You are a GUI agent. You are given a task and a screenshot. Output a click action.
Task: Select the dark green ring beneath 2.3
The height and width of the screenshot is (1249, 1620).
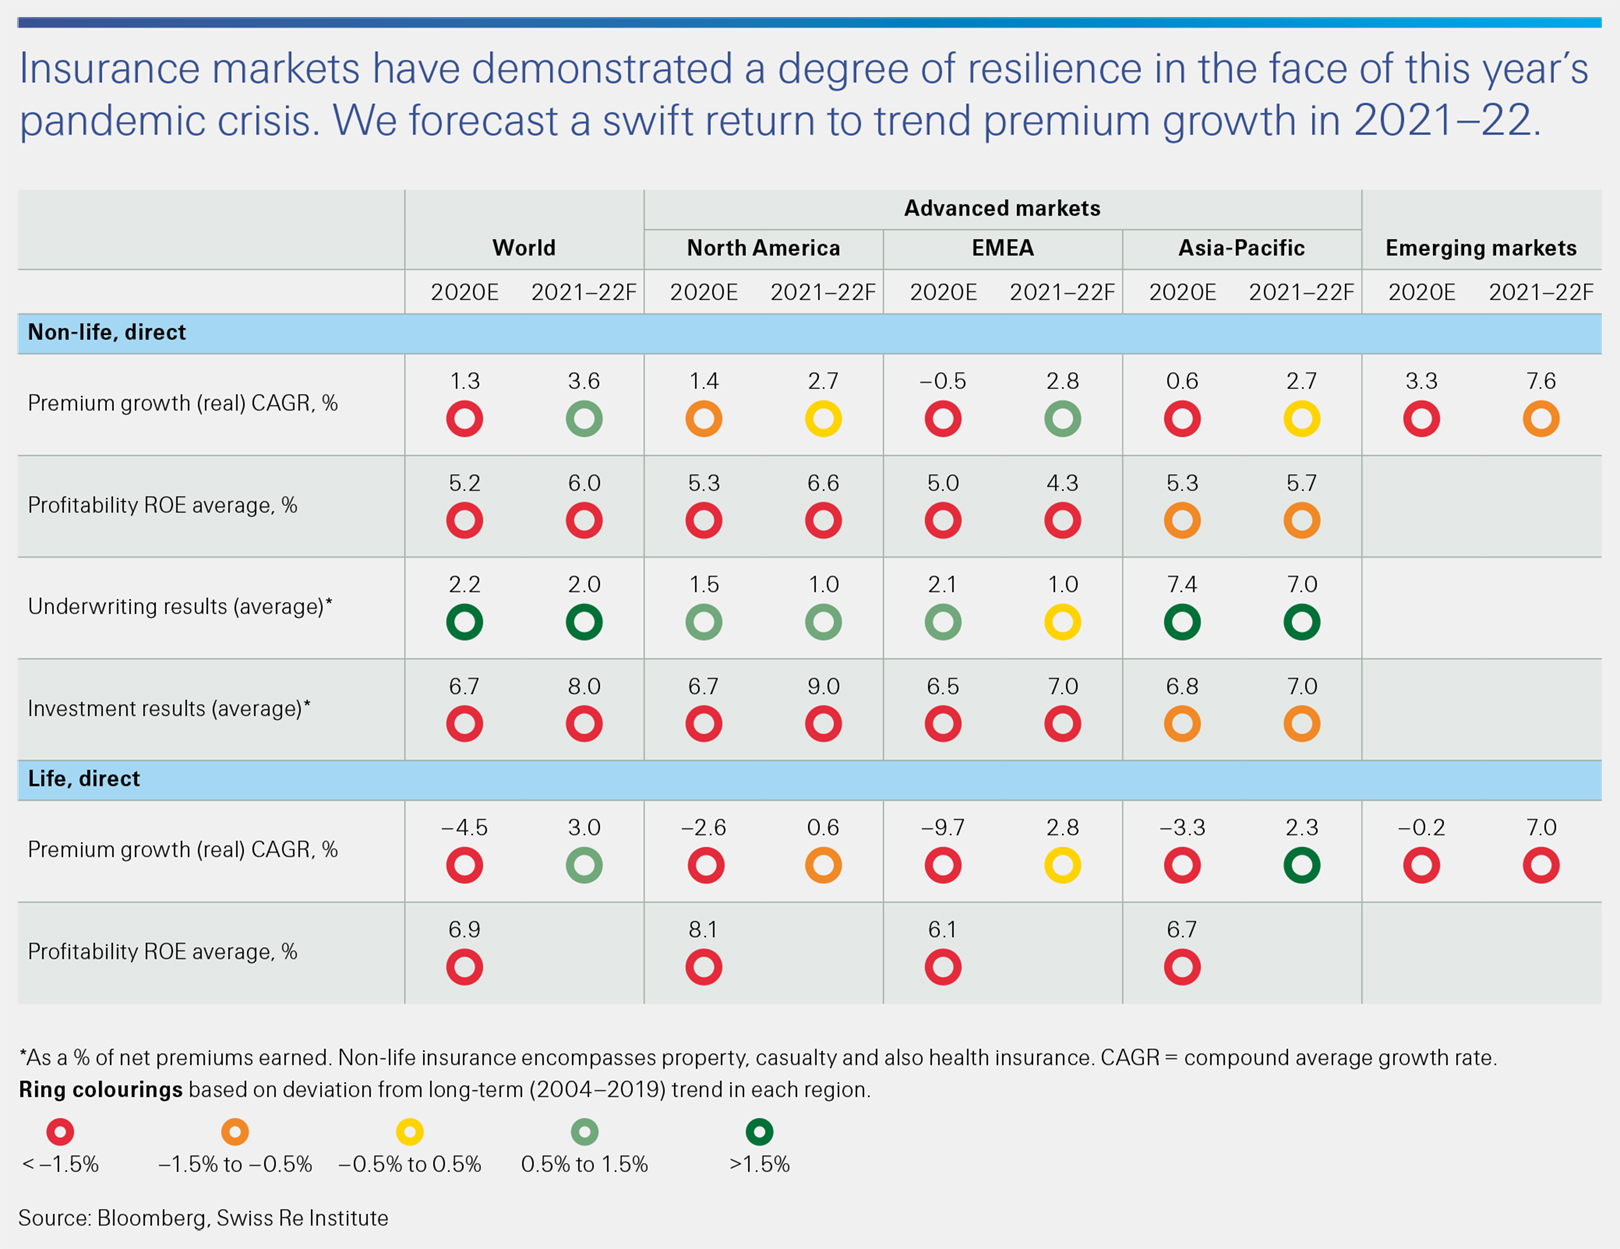tap(1301, 865)
